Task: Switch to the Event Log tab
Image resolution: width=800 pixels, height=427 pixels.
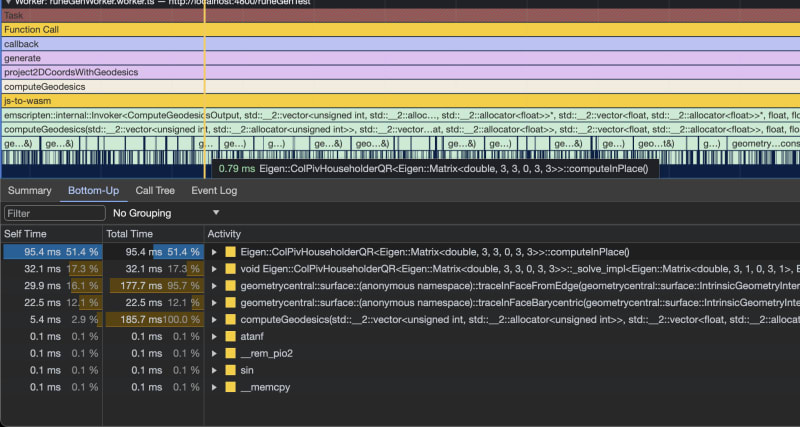Action: point(214,190)
